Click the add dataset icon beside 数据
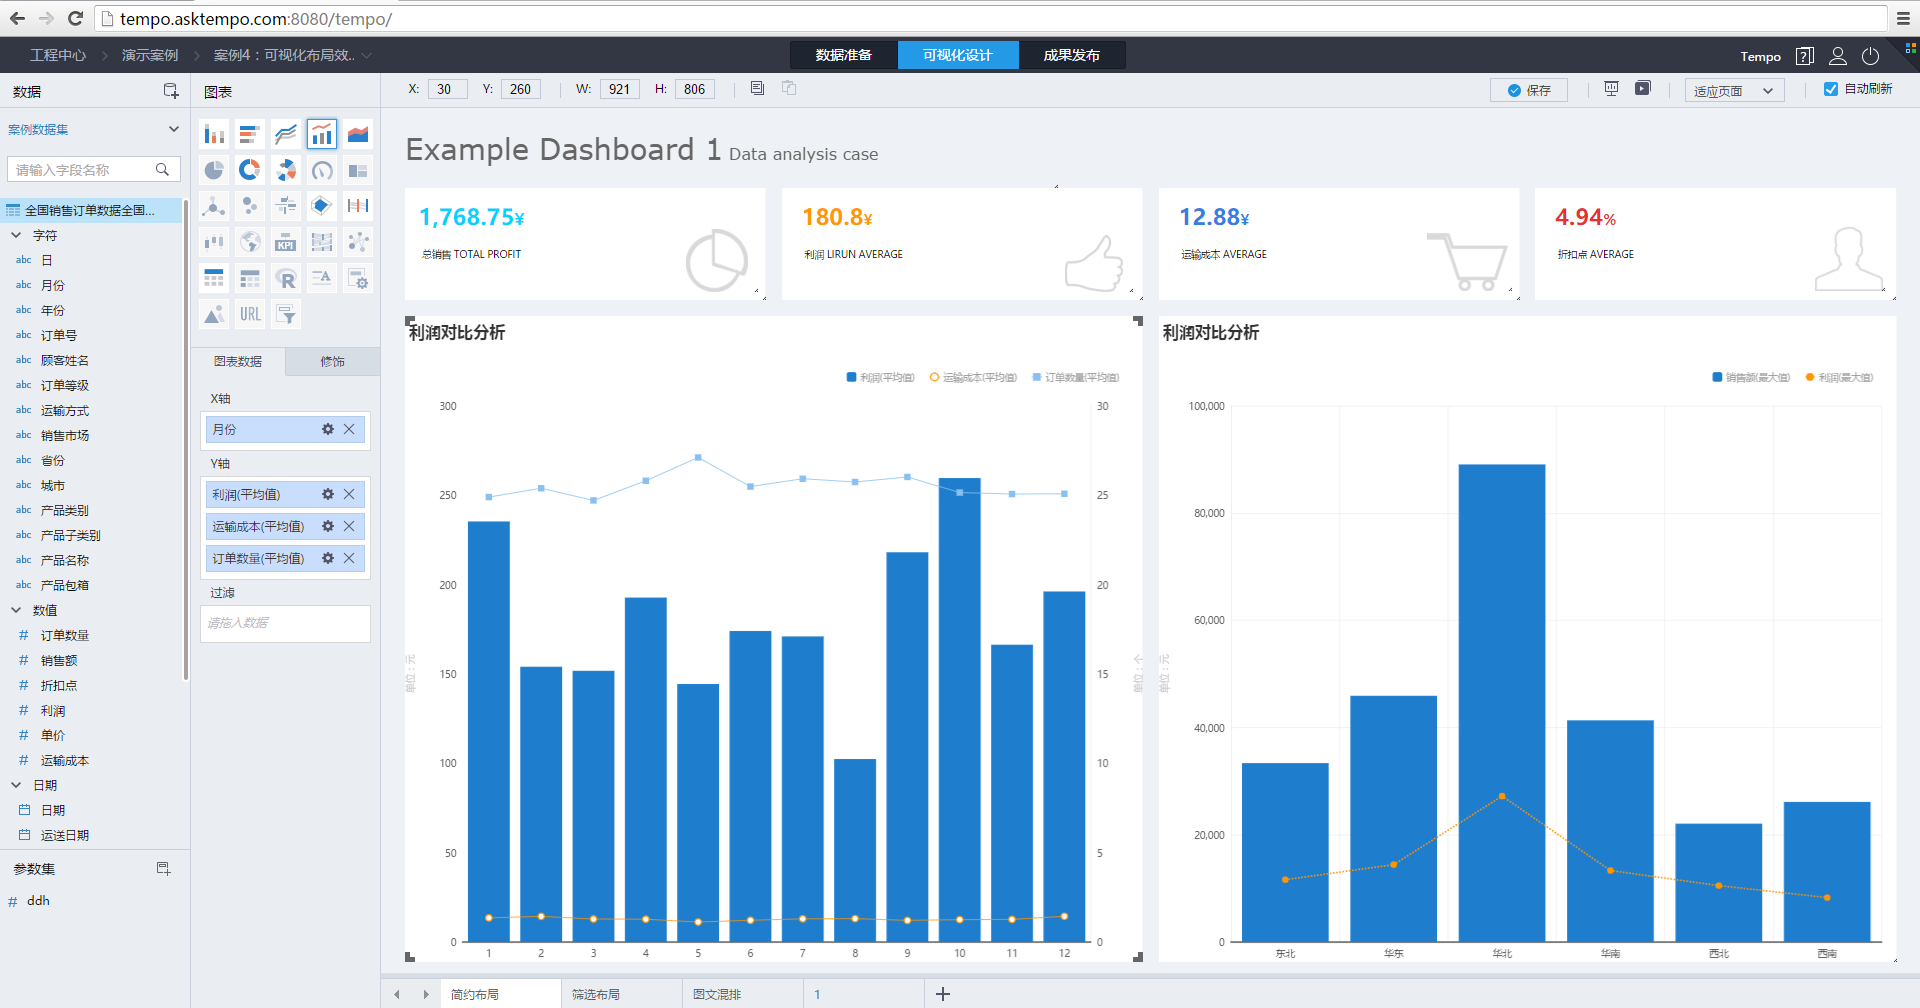 [x=171, y=91]
